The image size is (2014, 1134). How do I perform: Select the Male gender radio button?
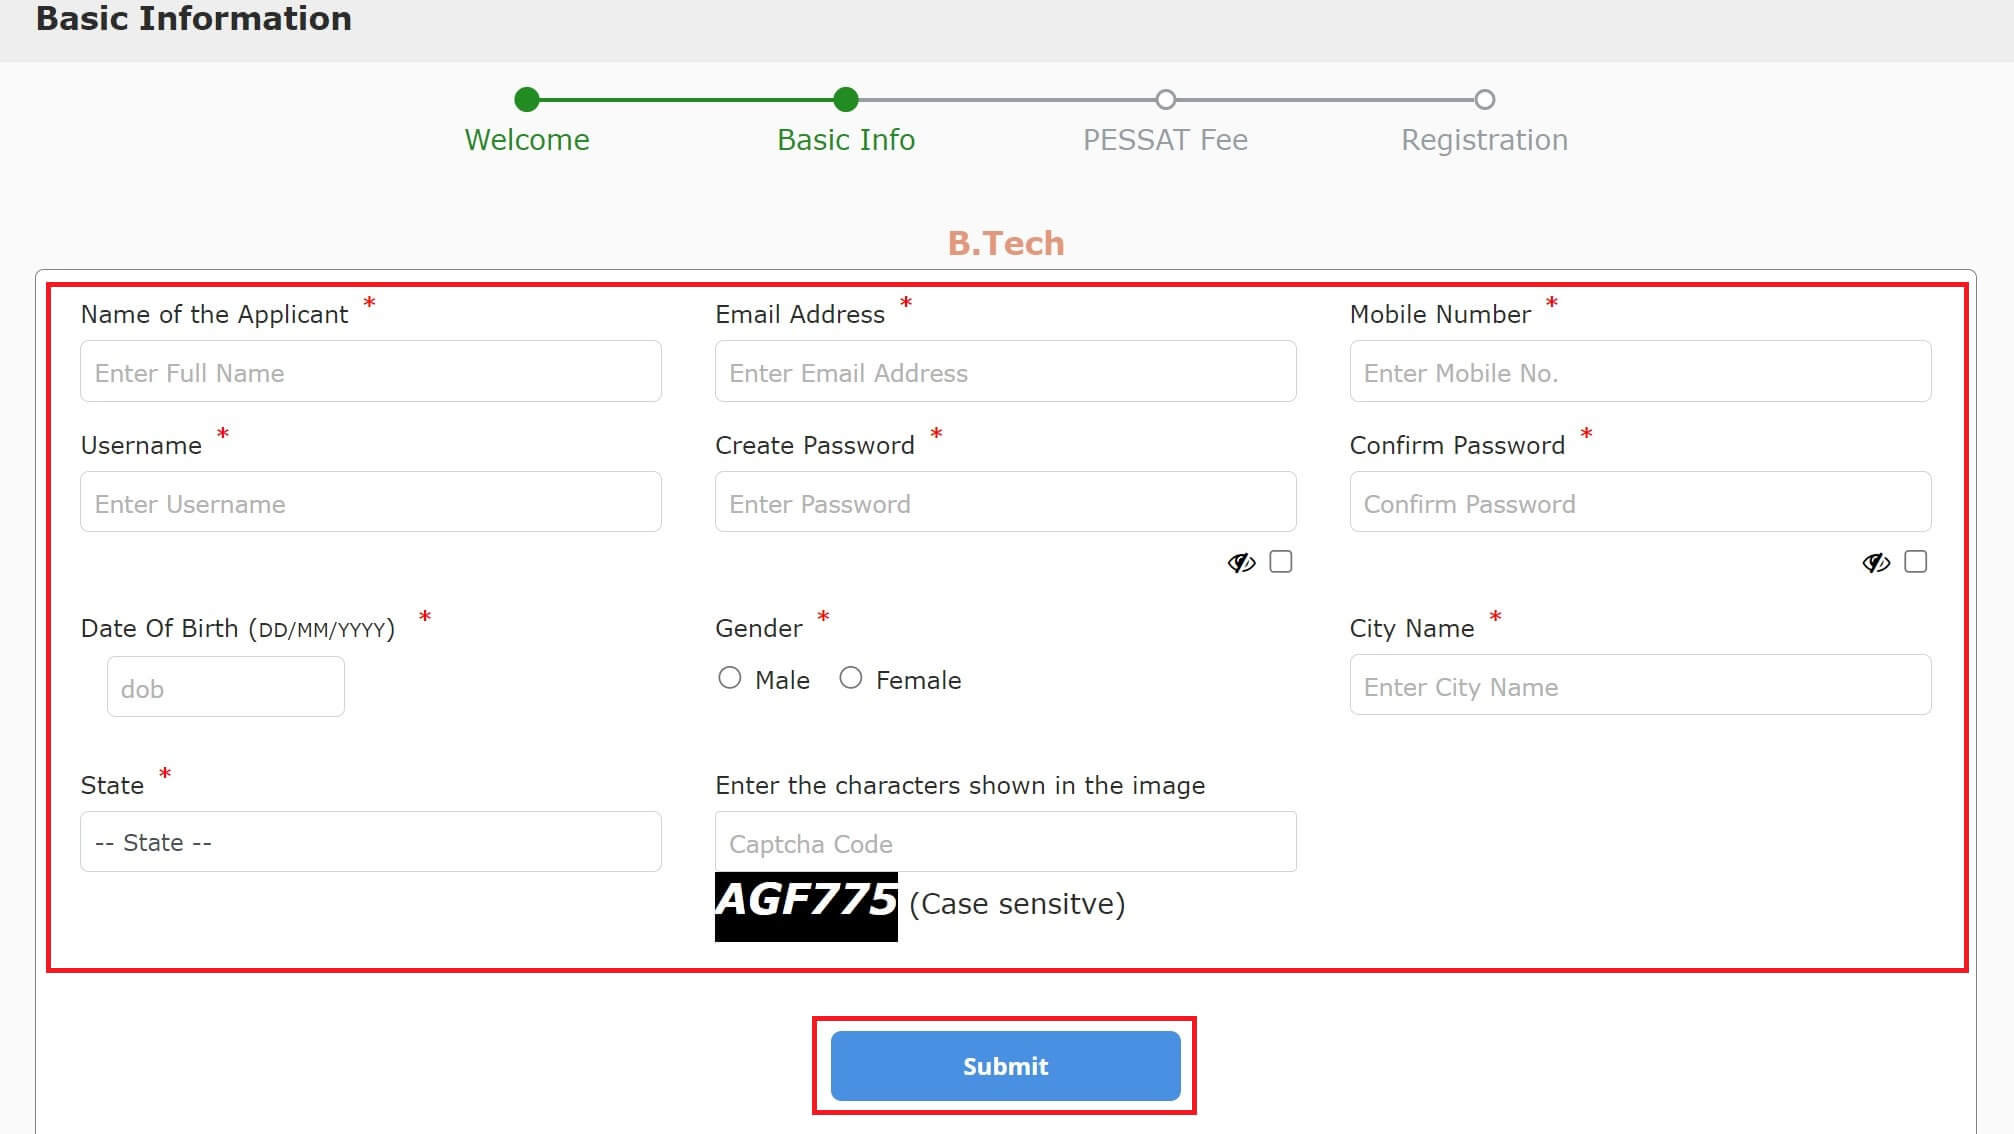[x=730, y=678]
